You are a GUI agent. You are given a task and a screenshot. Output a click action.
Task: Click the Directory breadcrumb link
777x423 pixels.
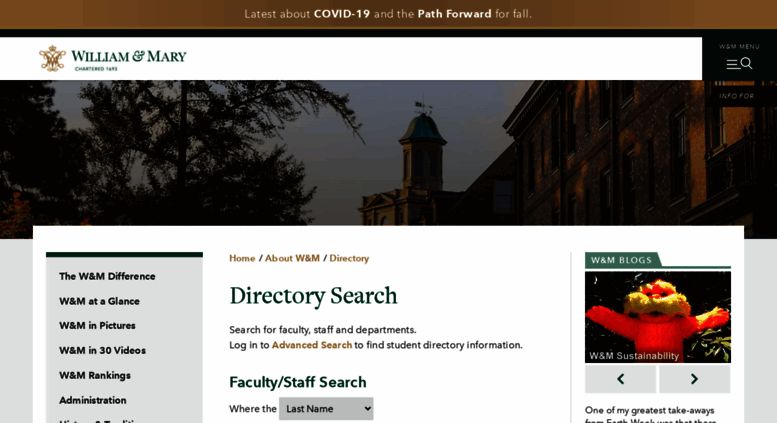pos(349,258)
